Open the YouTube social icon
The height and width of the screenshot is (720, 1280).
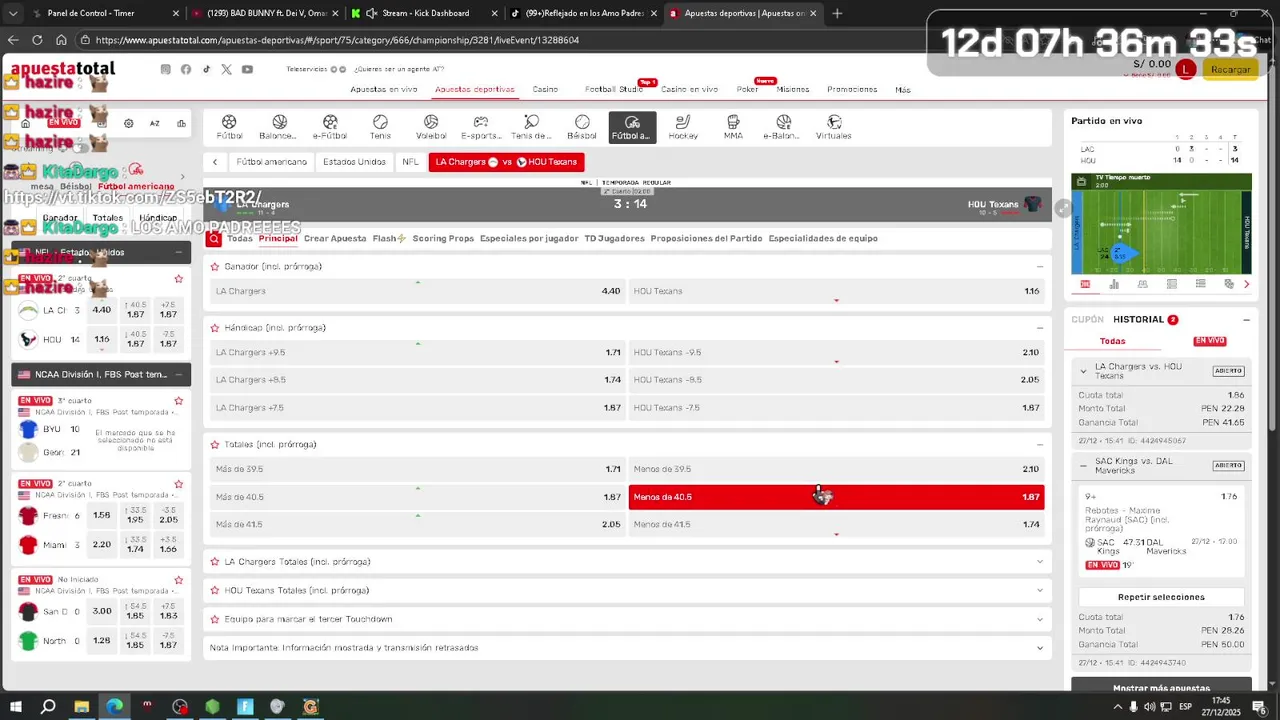247,69
